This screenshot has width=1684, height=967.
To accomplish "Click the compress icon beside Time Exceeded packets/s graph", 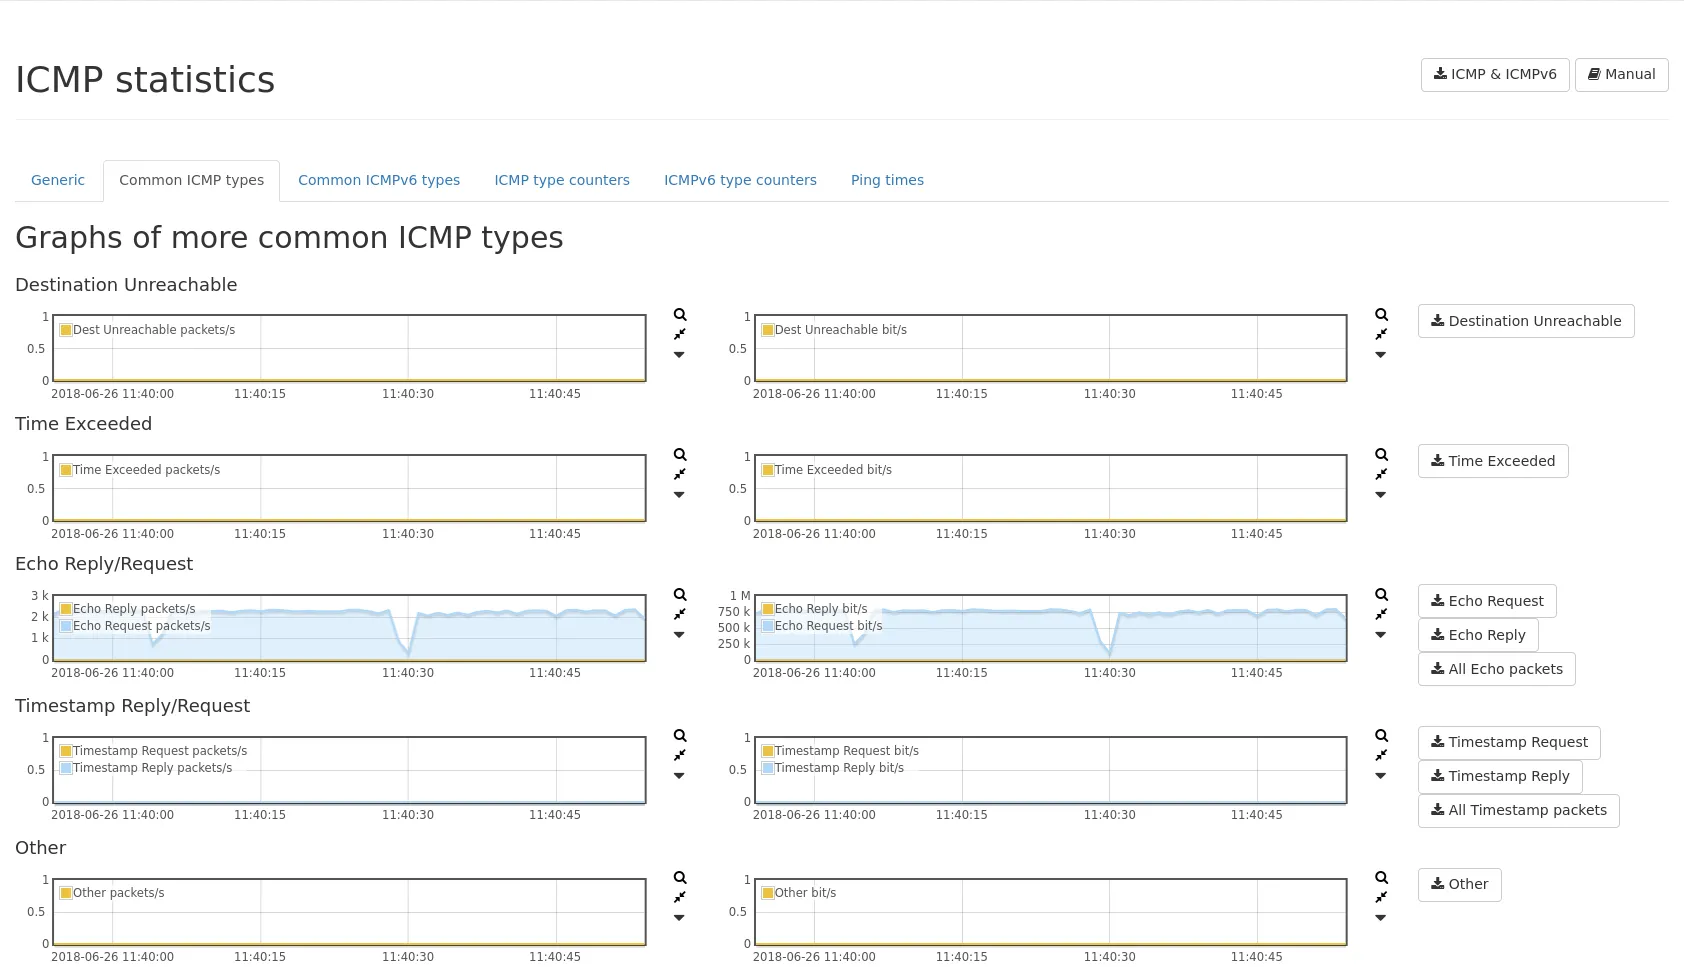I will 680,474.
